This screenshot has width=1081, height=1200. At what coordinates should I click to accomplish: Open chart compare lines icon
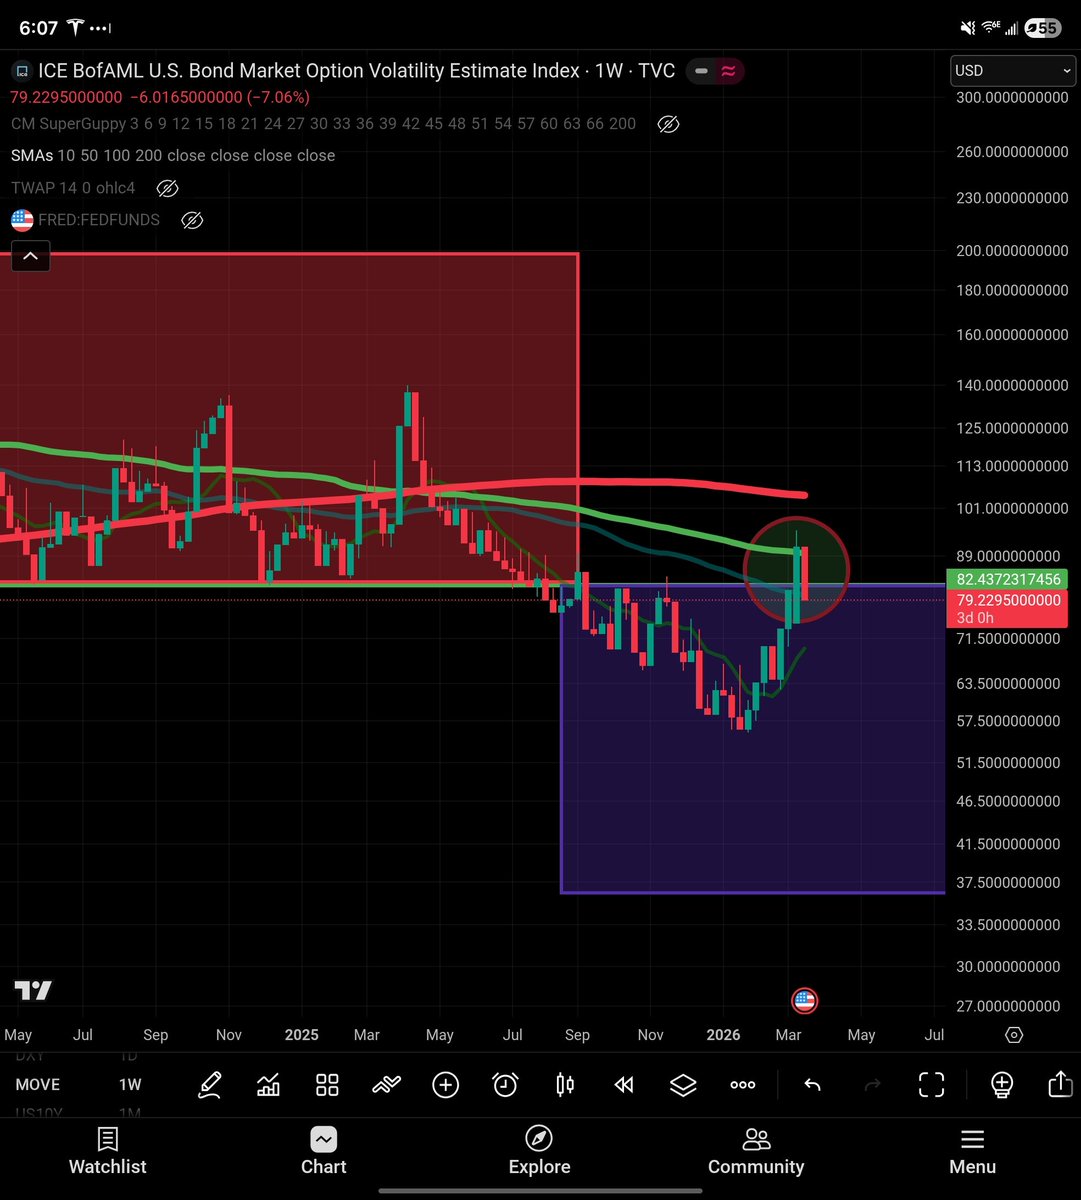386,1085
